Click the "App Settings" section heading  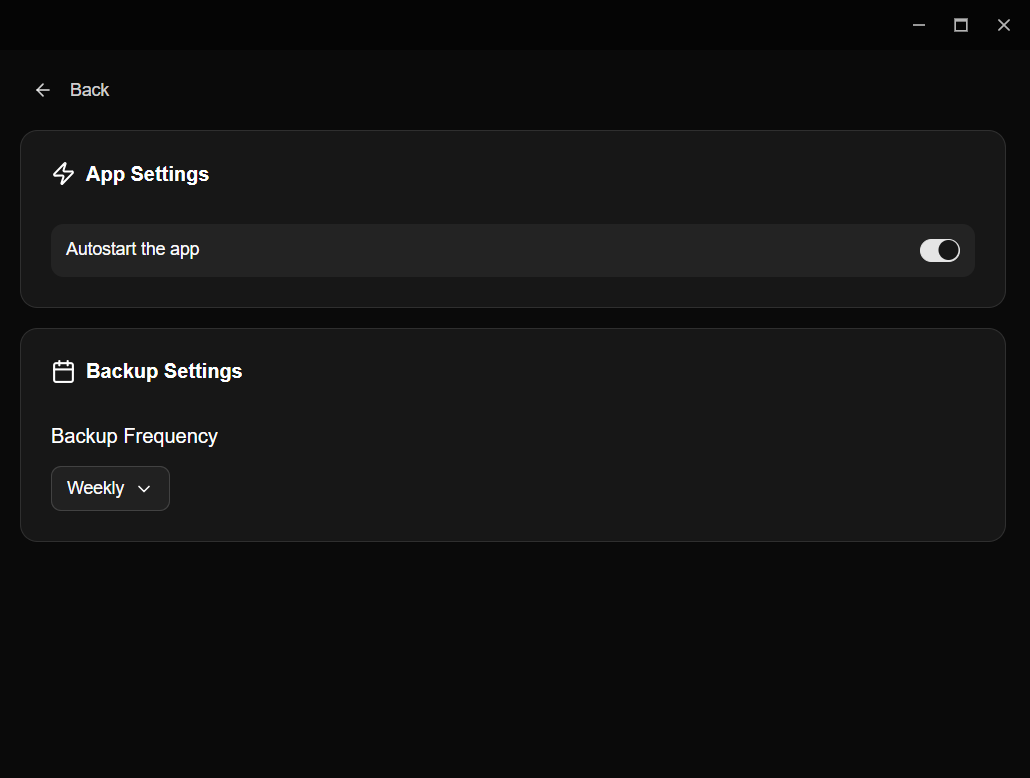147,174
